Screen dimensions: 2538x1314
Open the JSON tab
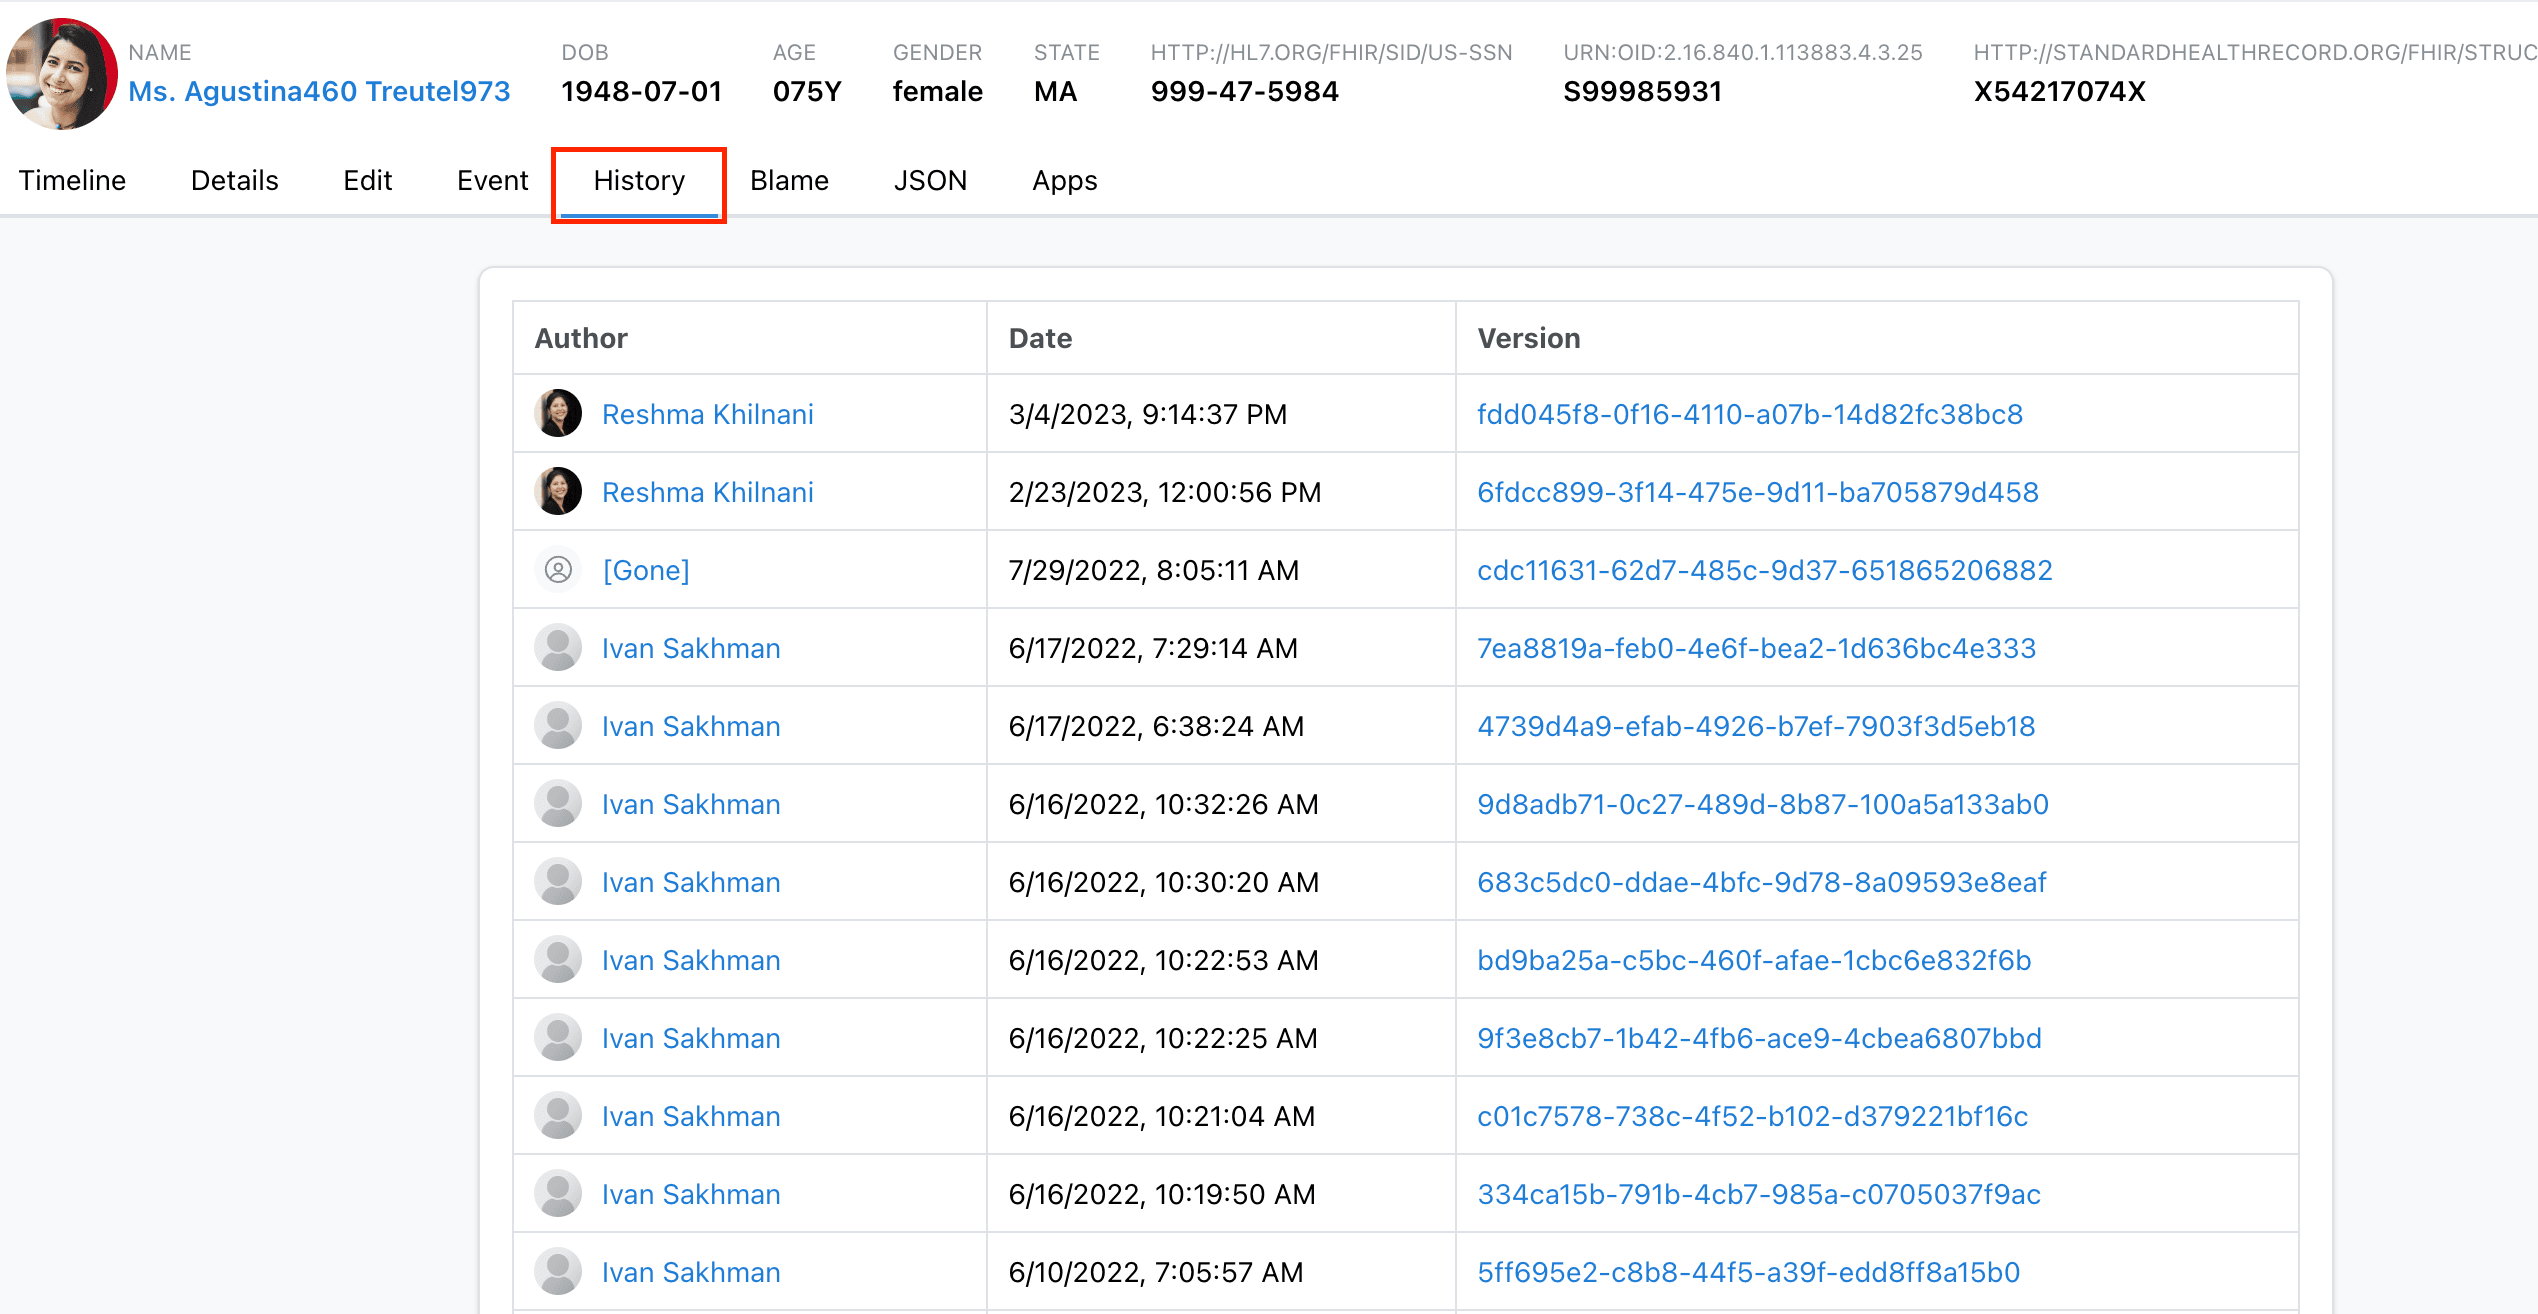[x=930, y=181]
